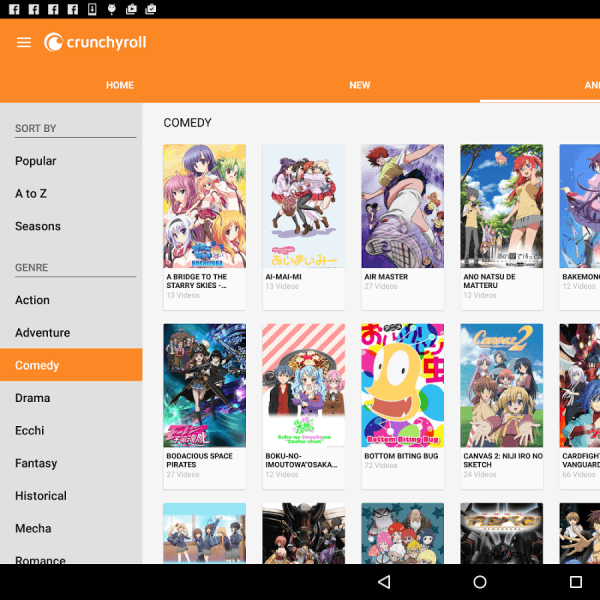Open A Bridge to the Starry Skies poster
Screen dimensions: 600x600
point(205,206)
